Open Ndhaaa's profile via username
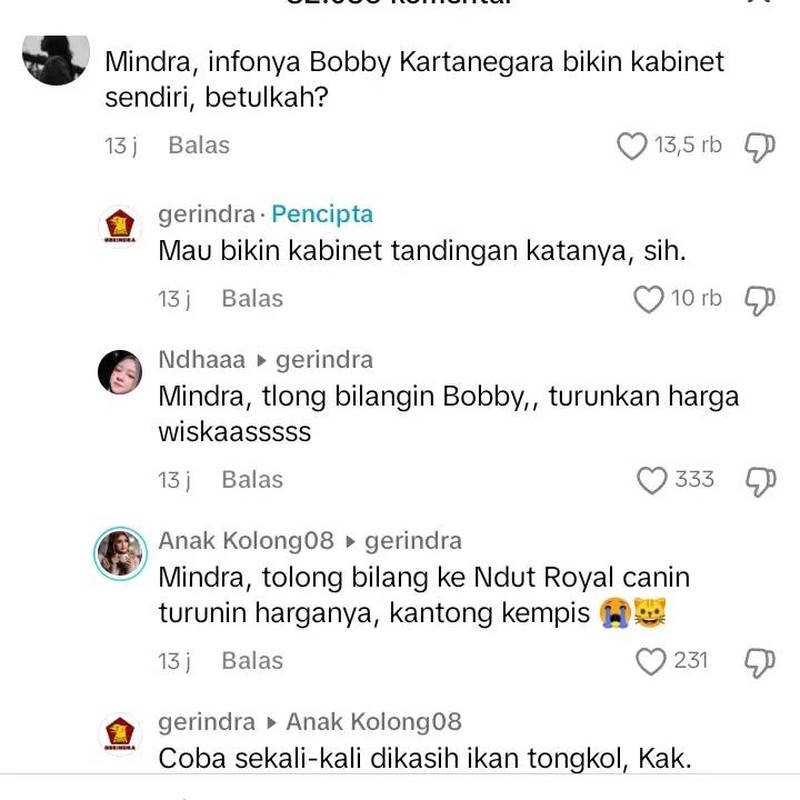Viewport: 800px width, 800px height. [x=199, y=358]
